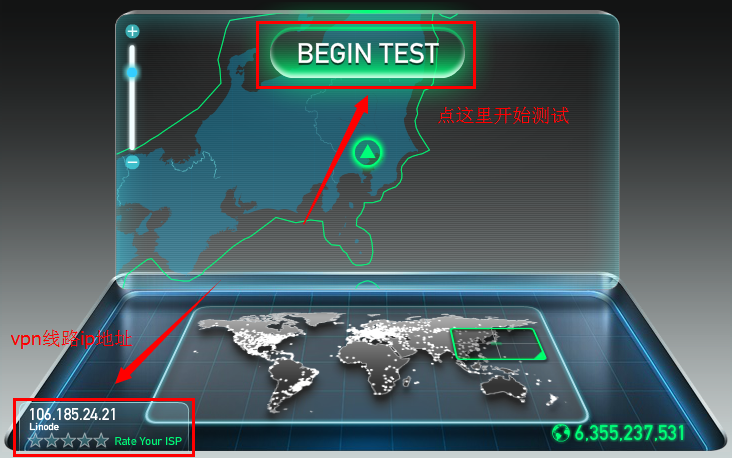Start the speed test with BEGIN TEST
This screenshot has width=732, height=458.
(x=367, y=53)
